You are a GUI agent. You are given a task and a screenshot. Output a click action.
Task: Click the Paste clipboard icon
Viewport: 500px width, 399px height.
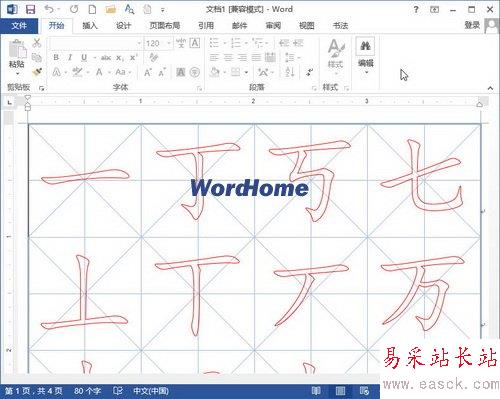tap(17, 49)
